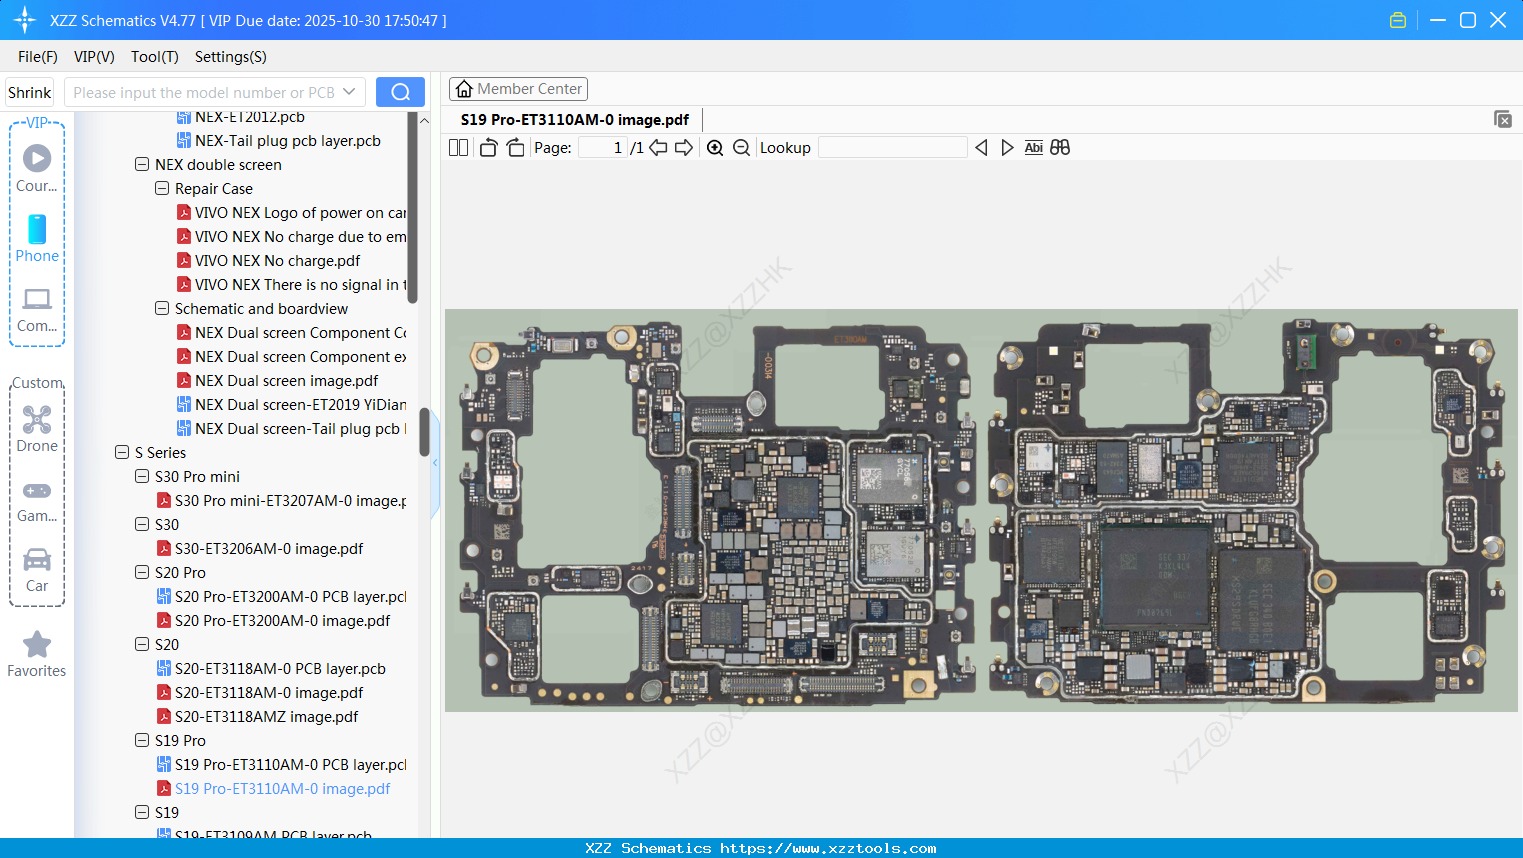
Task: Open the Computer category in the sidebar
Action: point(37,309)
